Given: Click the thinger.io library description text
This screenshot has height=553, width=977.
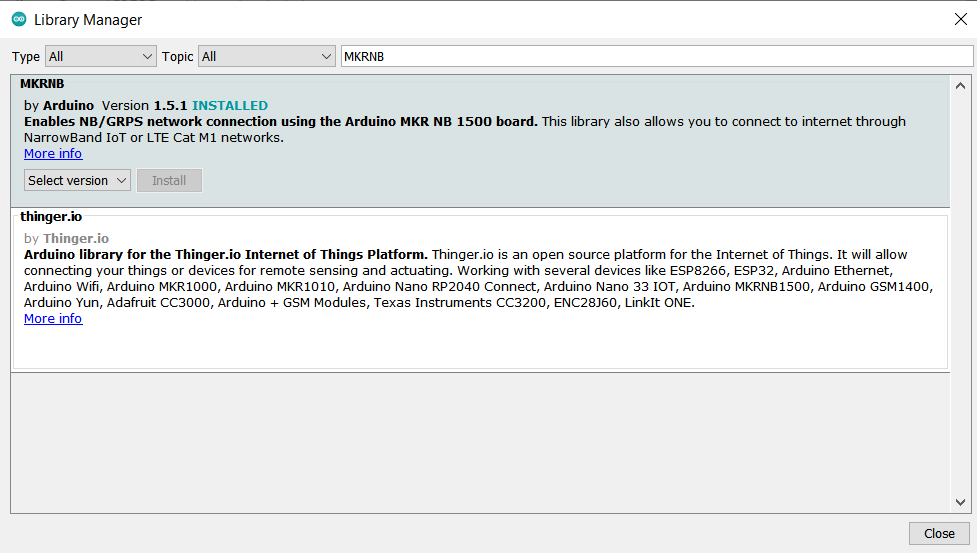Looking at the screenshot, I should pyautogui.click(x=478, y=279).
